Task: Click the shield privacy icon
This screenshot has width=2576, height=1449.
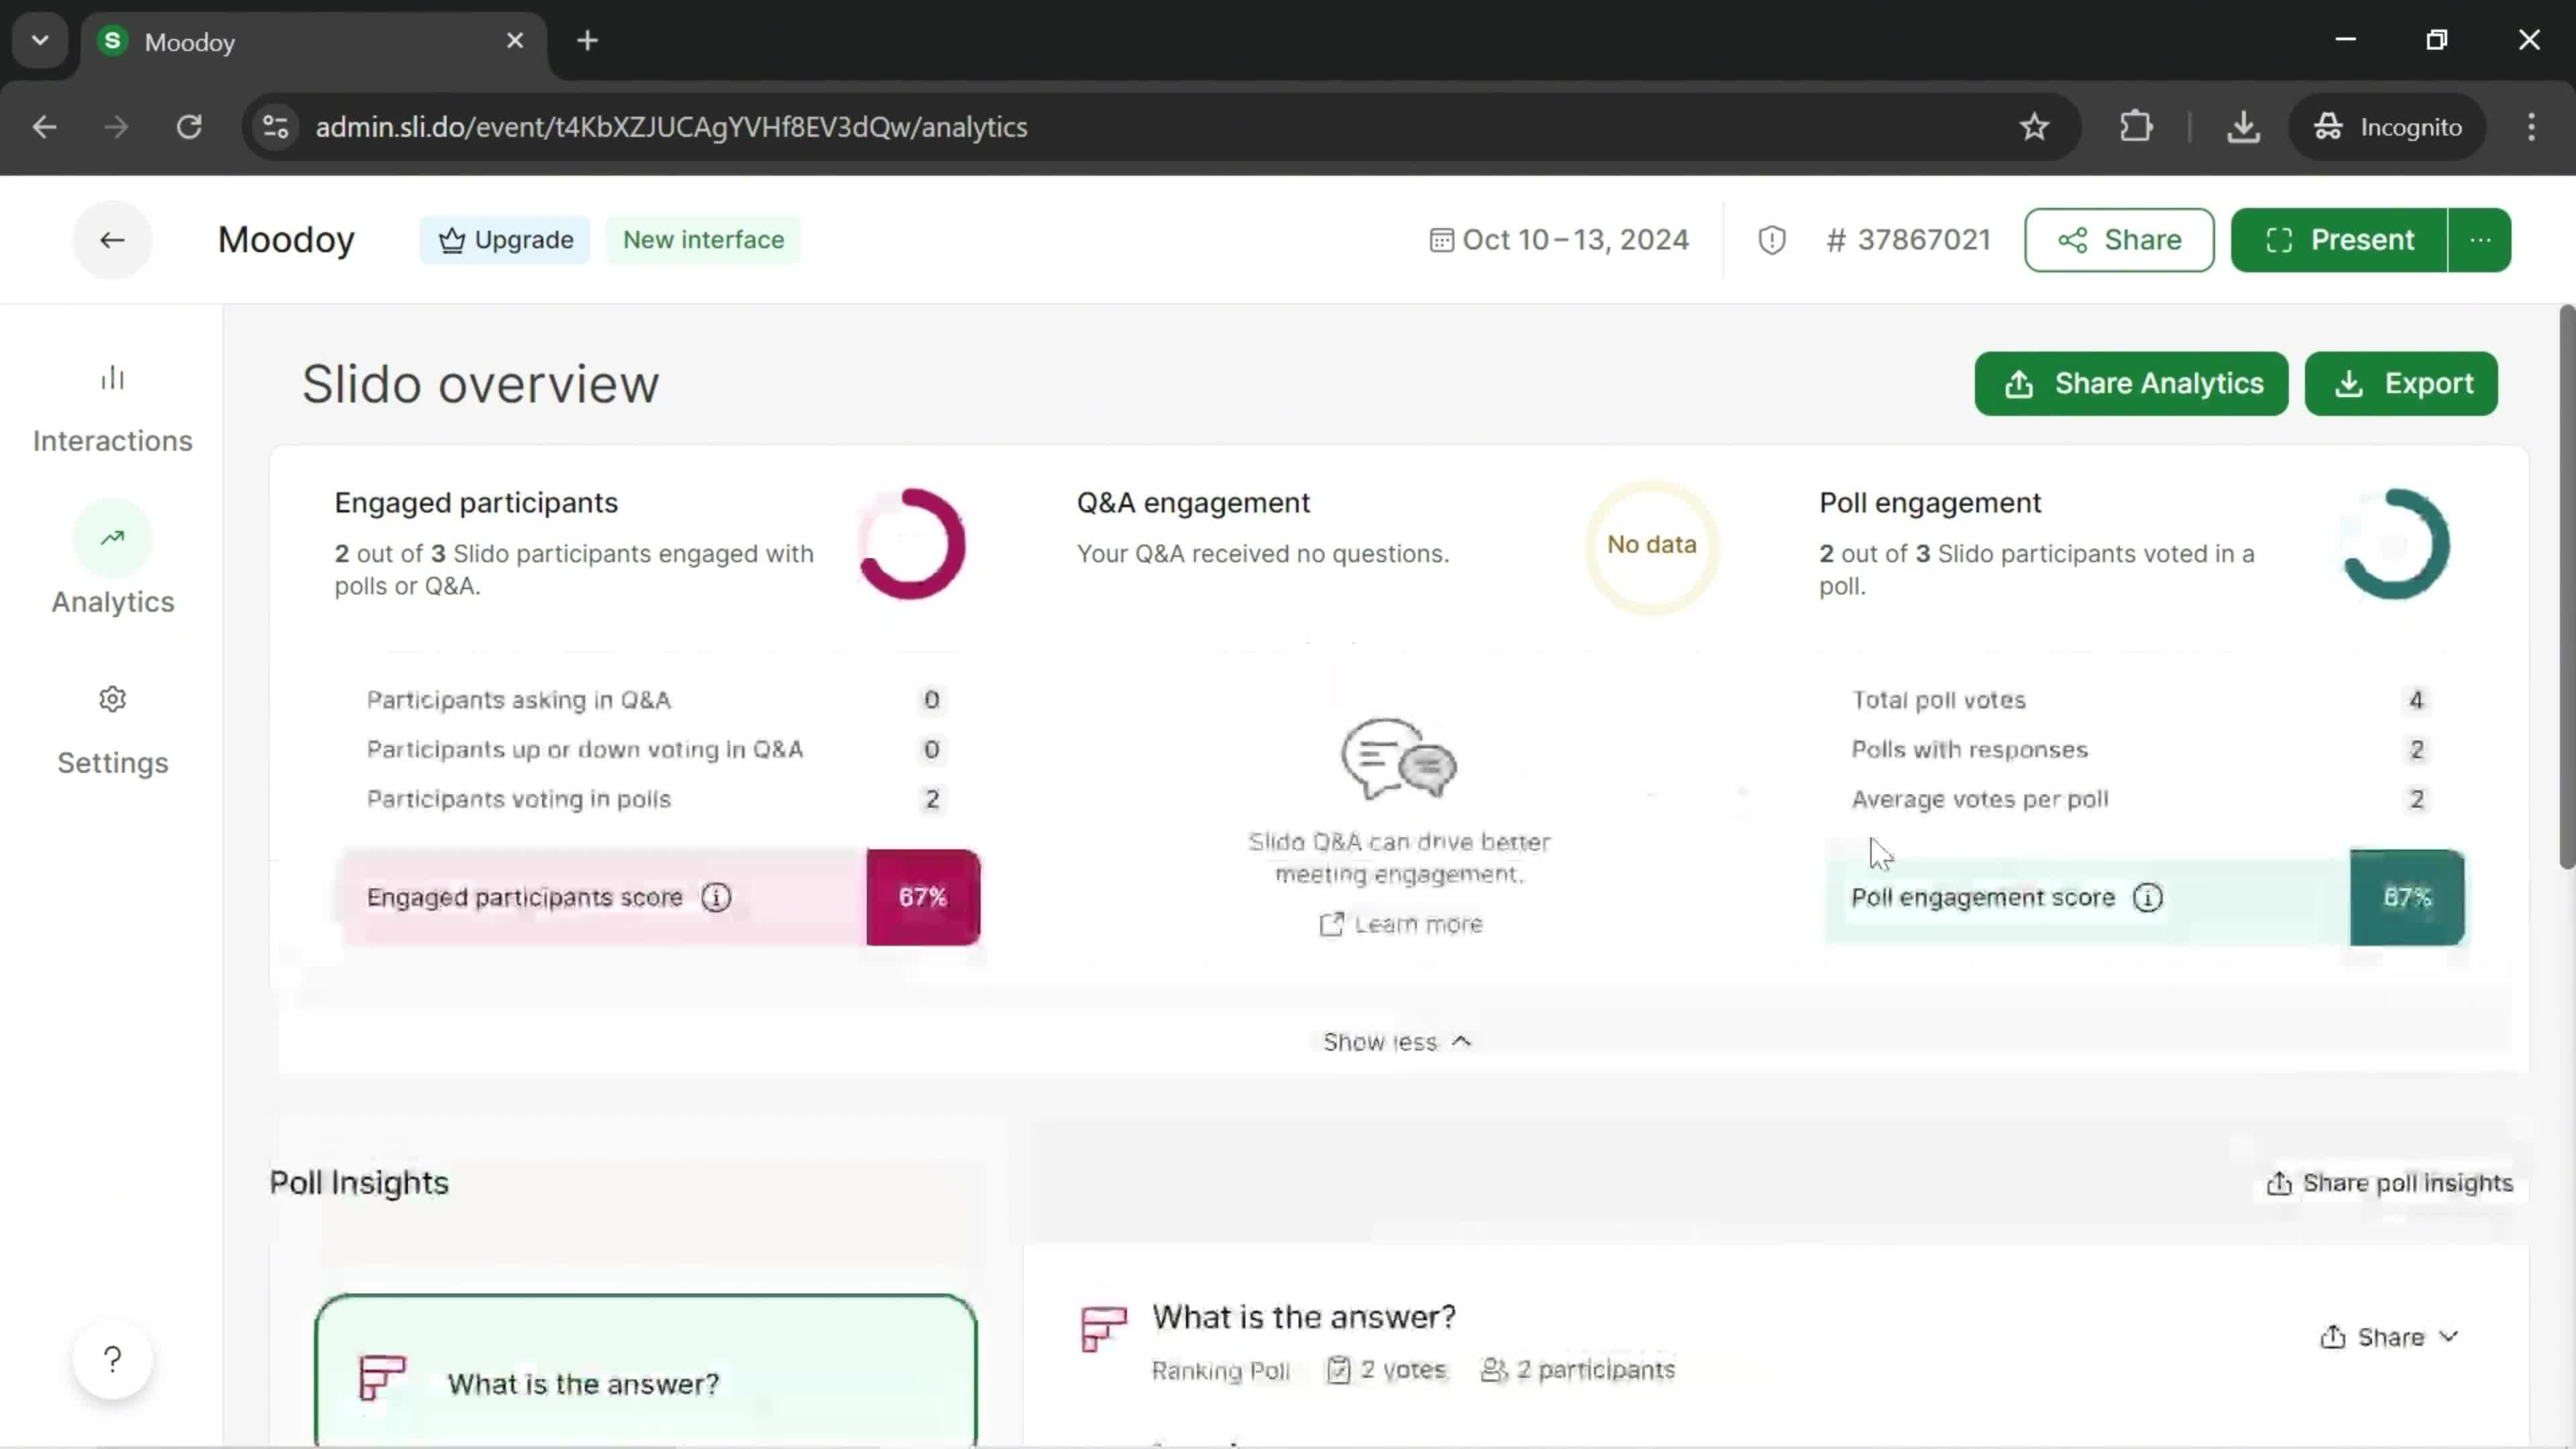Action: point(1771,240)
